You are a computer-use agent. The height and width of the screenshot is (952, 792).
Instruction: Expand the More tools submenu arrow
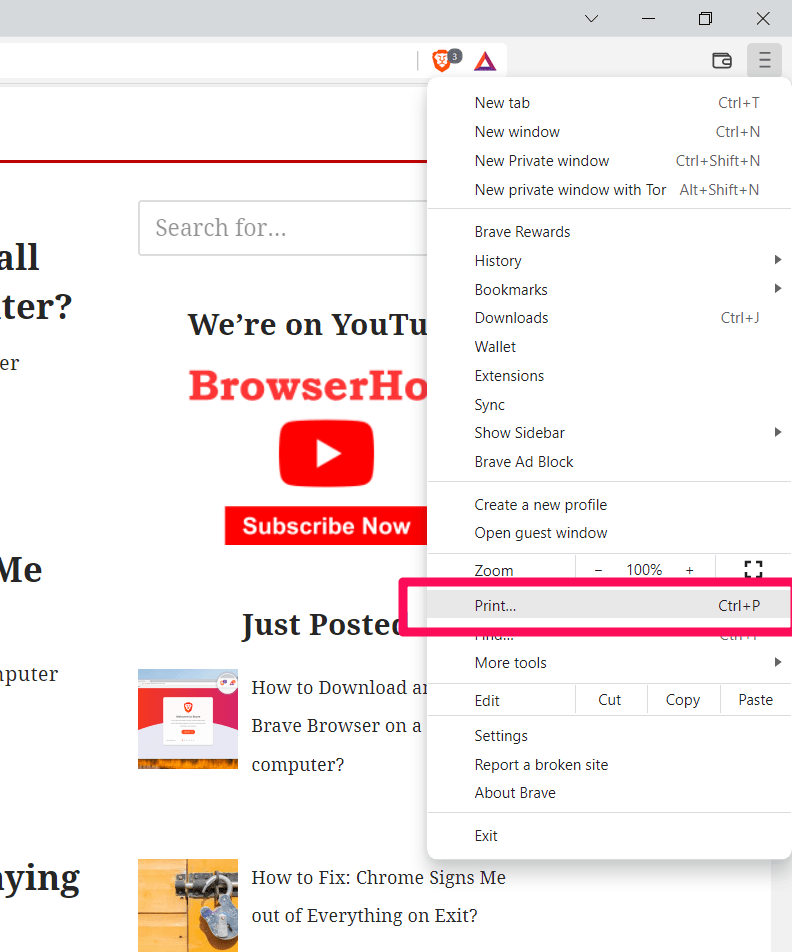[x=777, y=662]
